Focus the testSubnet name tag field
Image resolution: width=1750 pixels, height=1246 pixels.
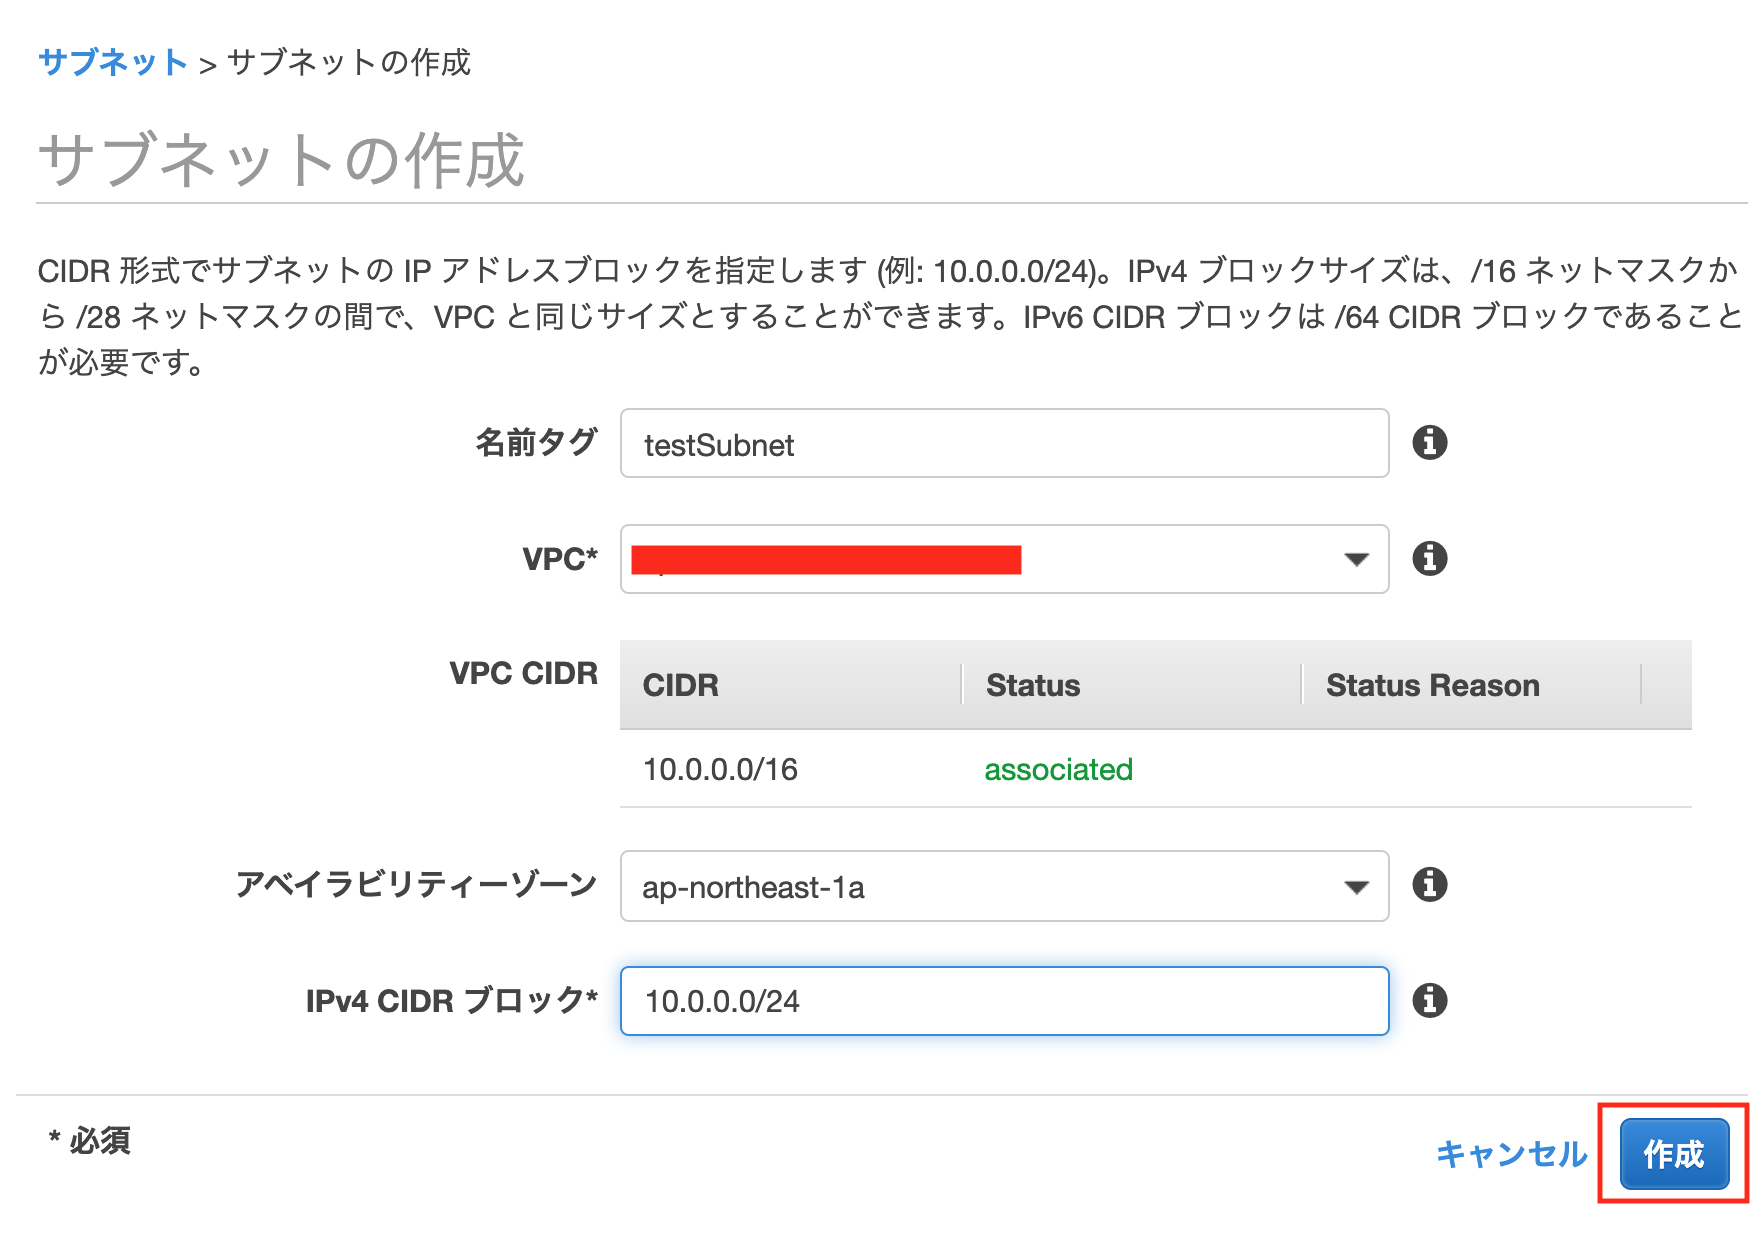pyautogui.click(x=1004, y=443)
